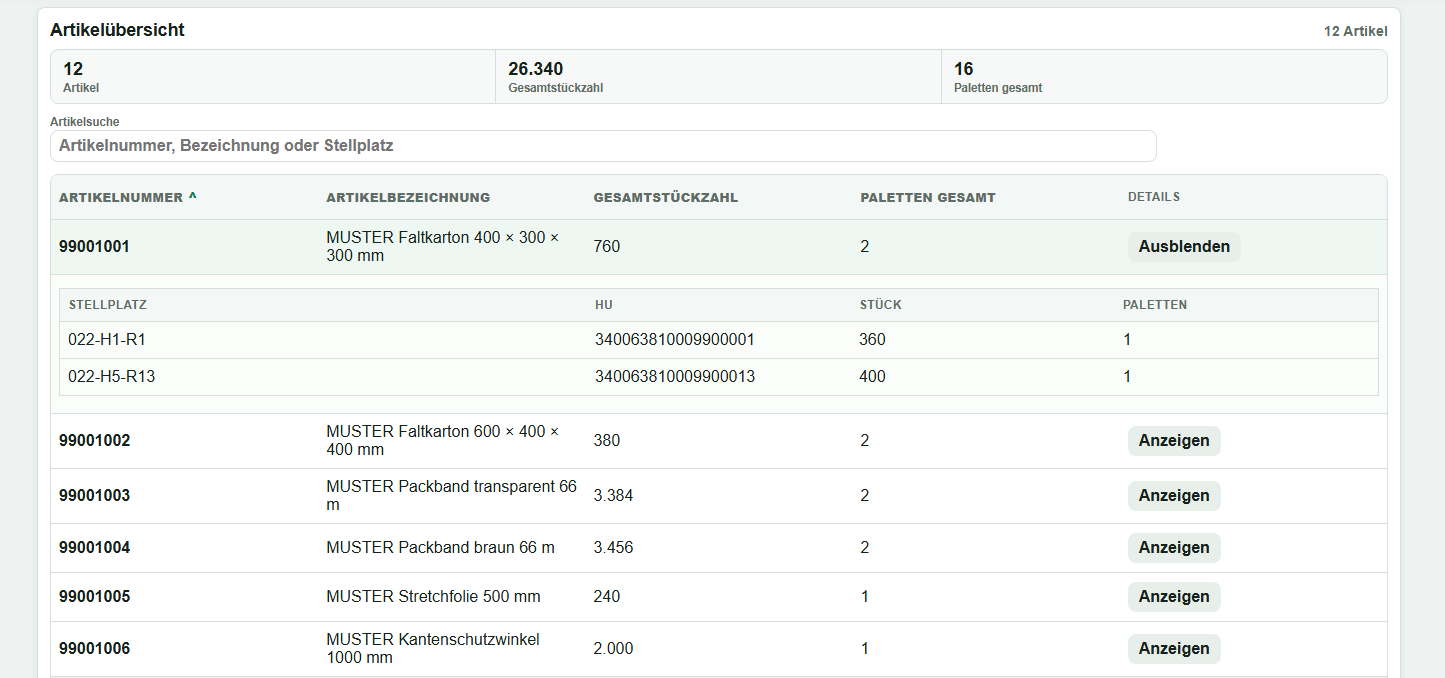Expand Stretchfolie 500 mm details
1445x678 pixels.
pyautogui.click(x=1174, y=597)
